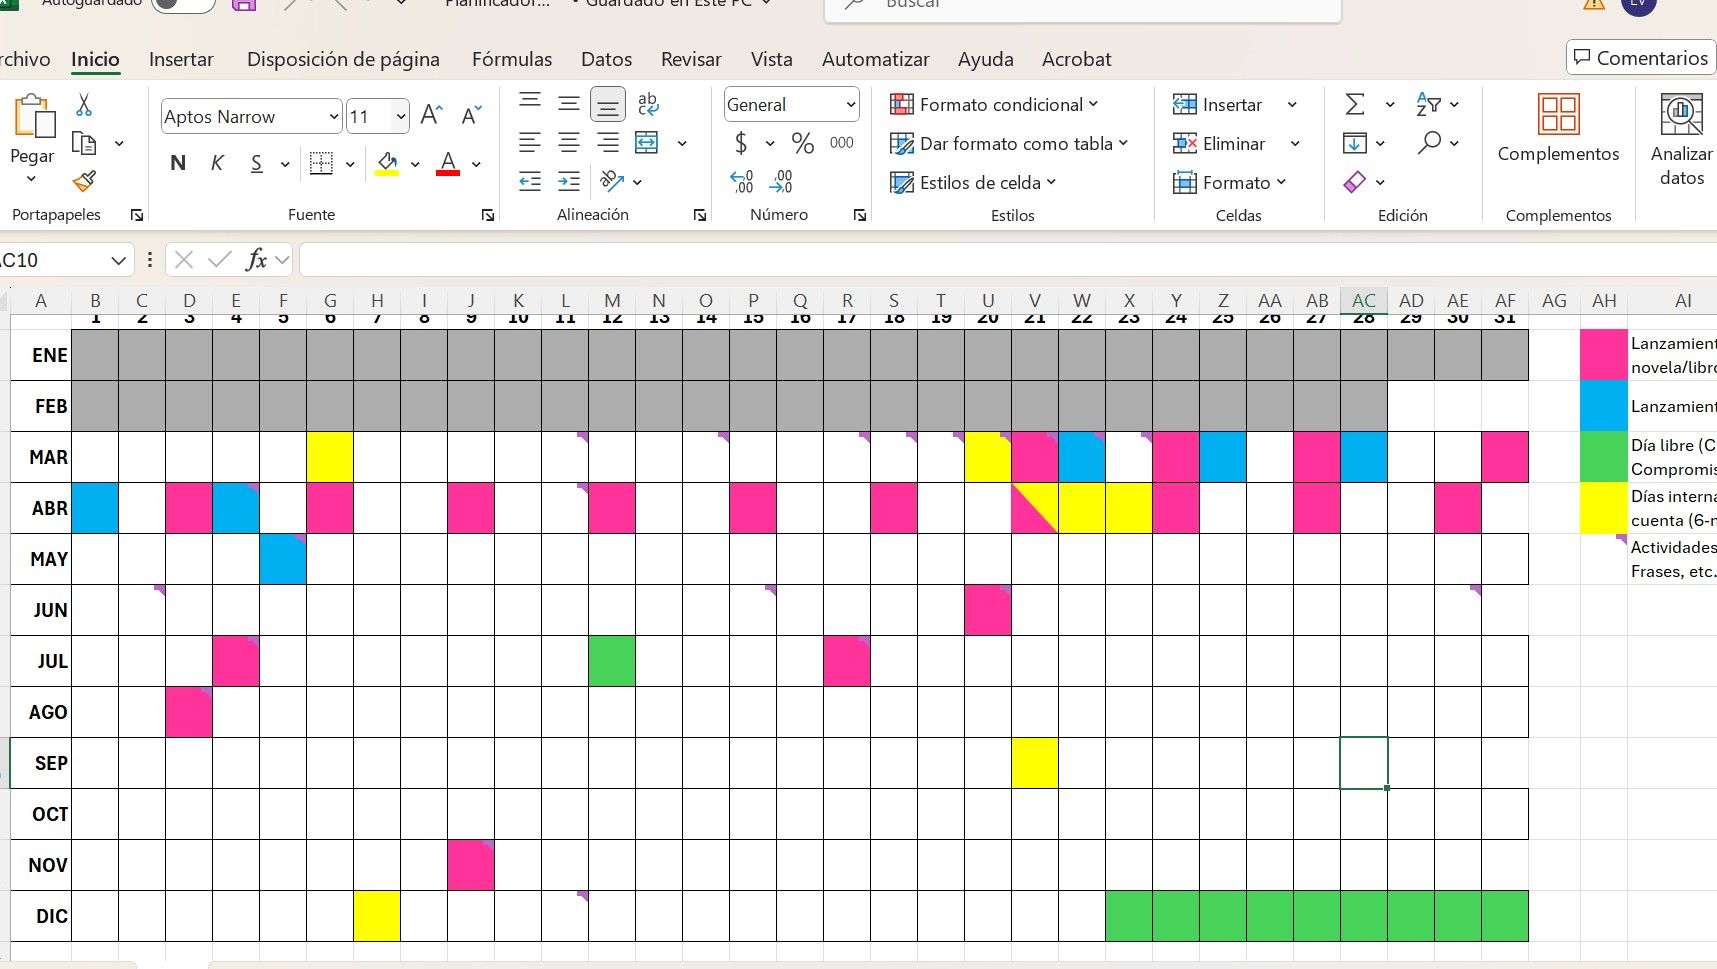Click the Find magnifier icon in Edición
The height and width of the screenshot is (969, 1717).
point(1429,143)
